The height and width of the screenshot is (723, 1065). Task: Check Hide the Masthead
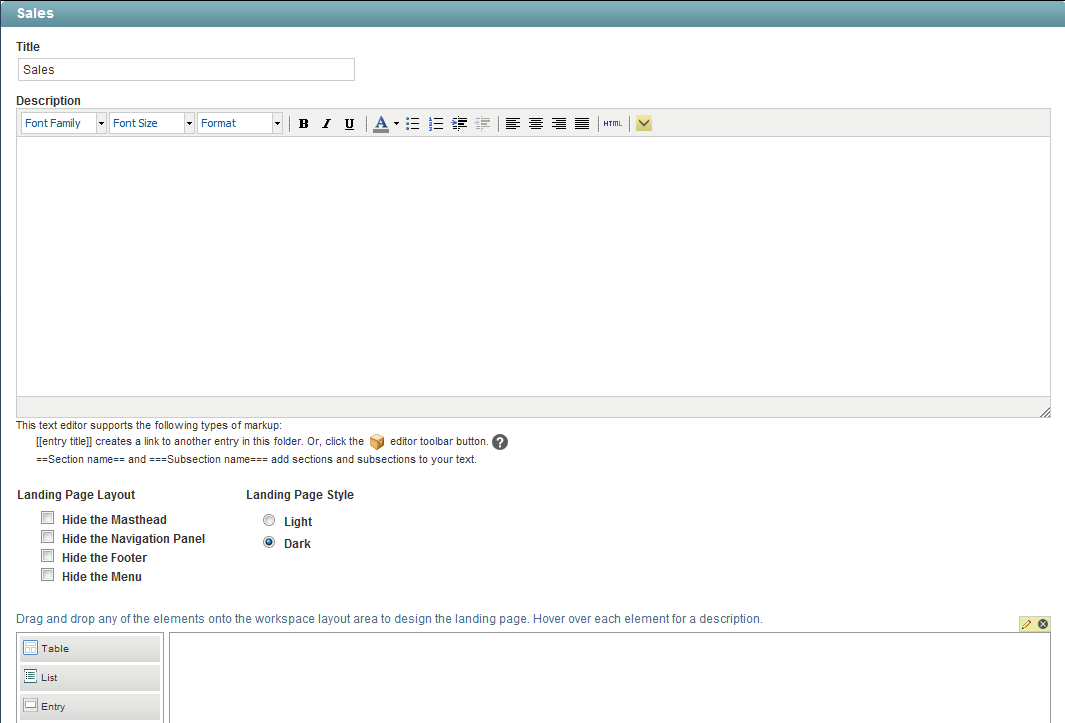(48, 518)
